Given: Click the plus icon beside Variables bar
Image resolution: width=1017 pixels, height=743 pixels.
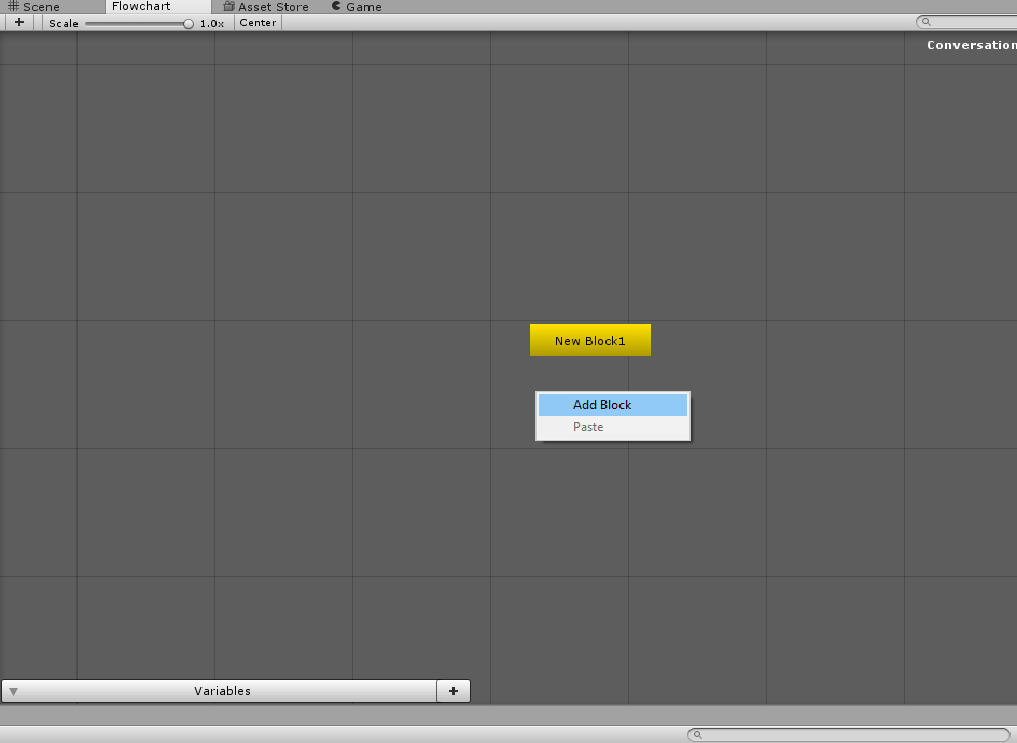Looking at the screenshot, I should point(453,690).
